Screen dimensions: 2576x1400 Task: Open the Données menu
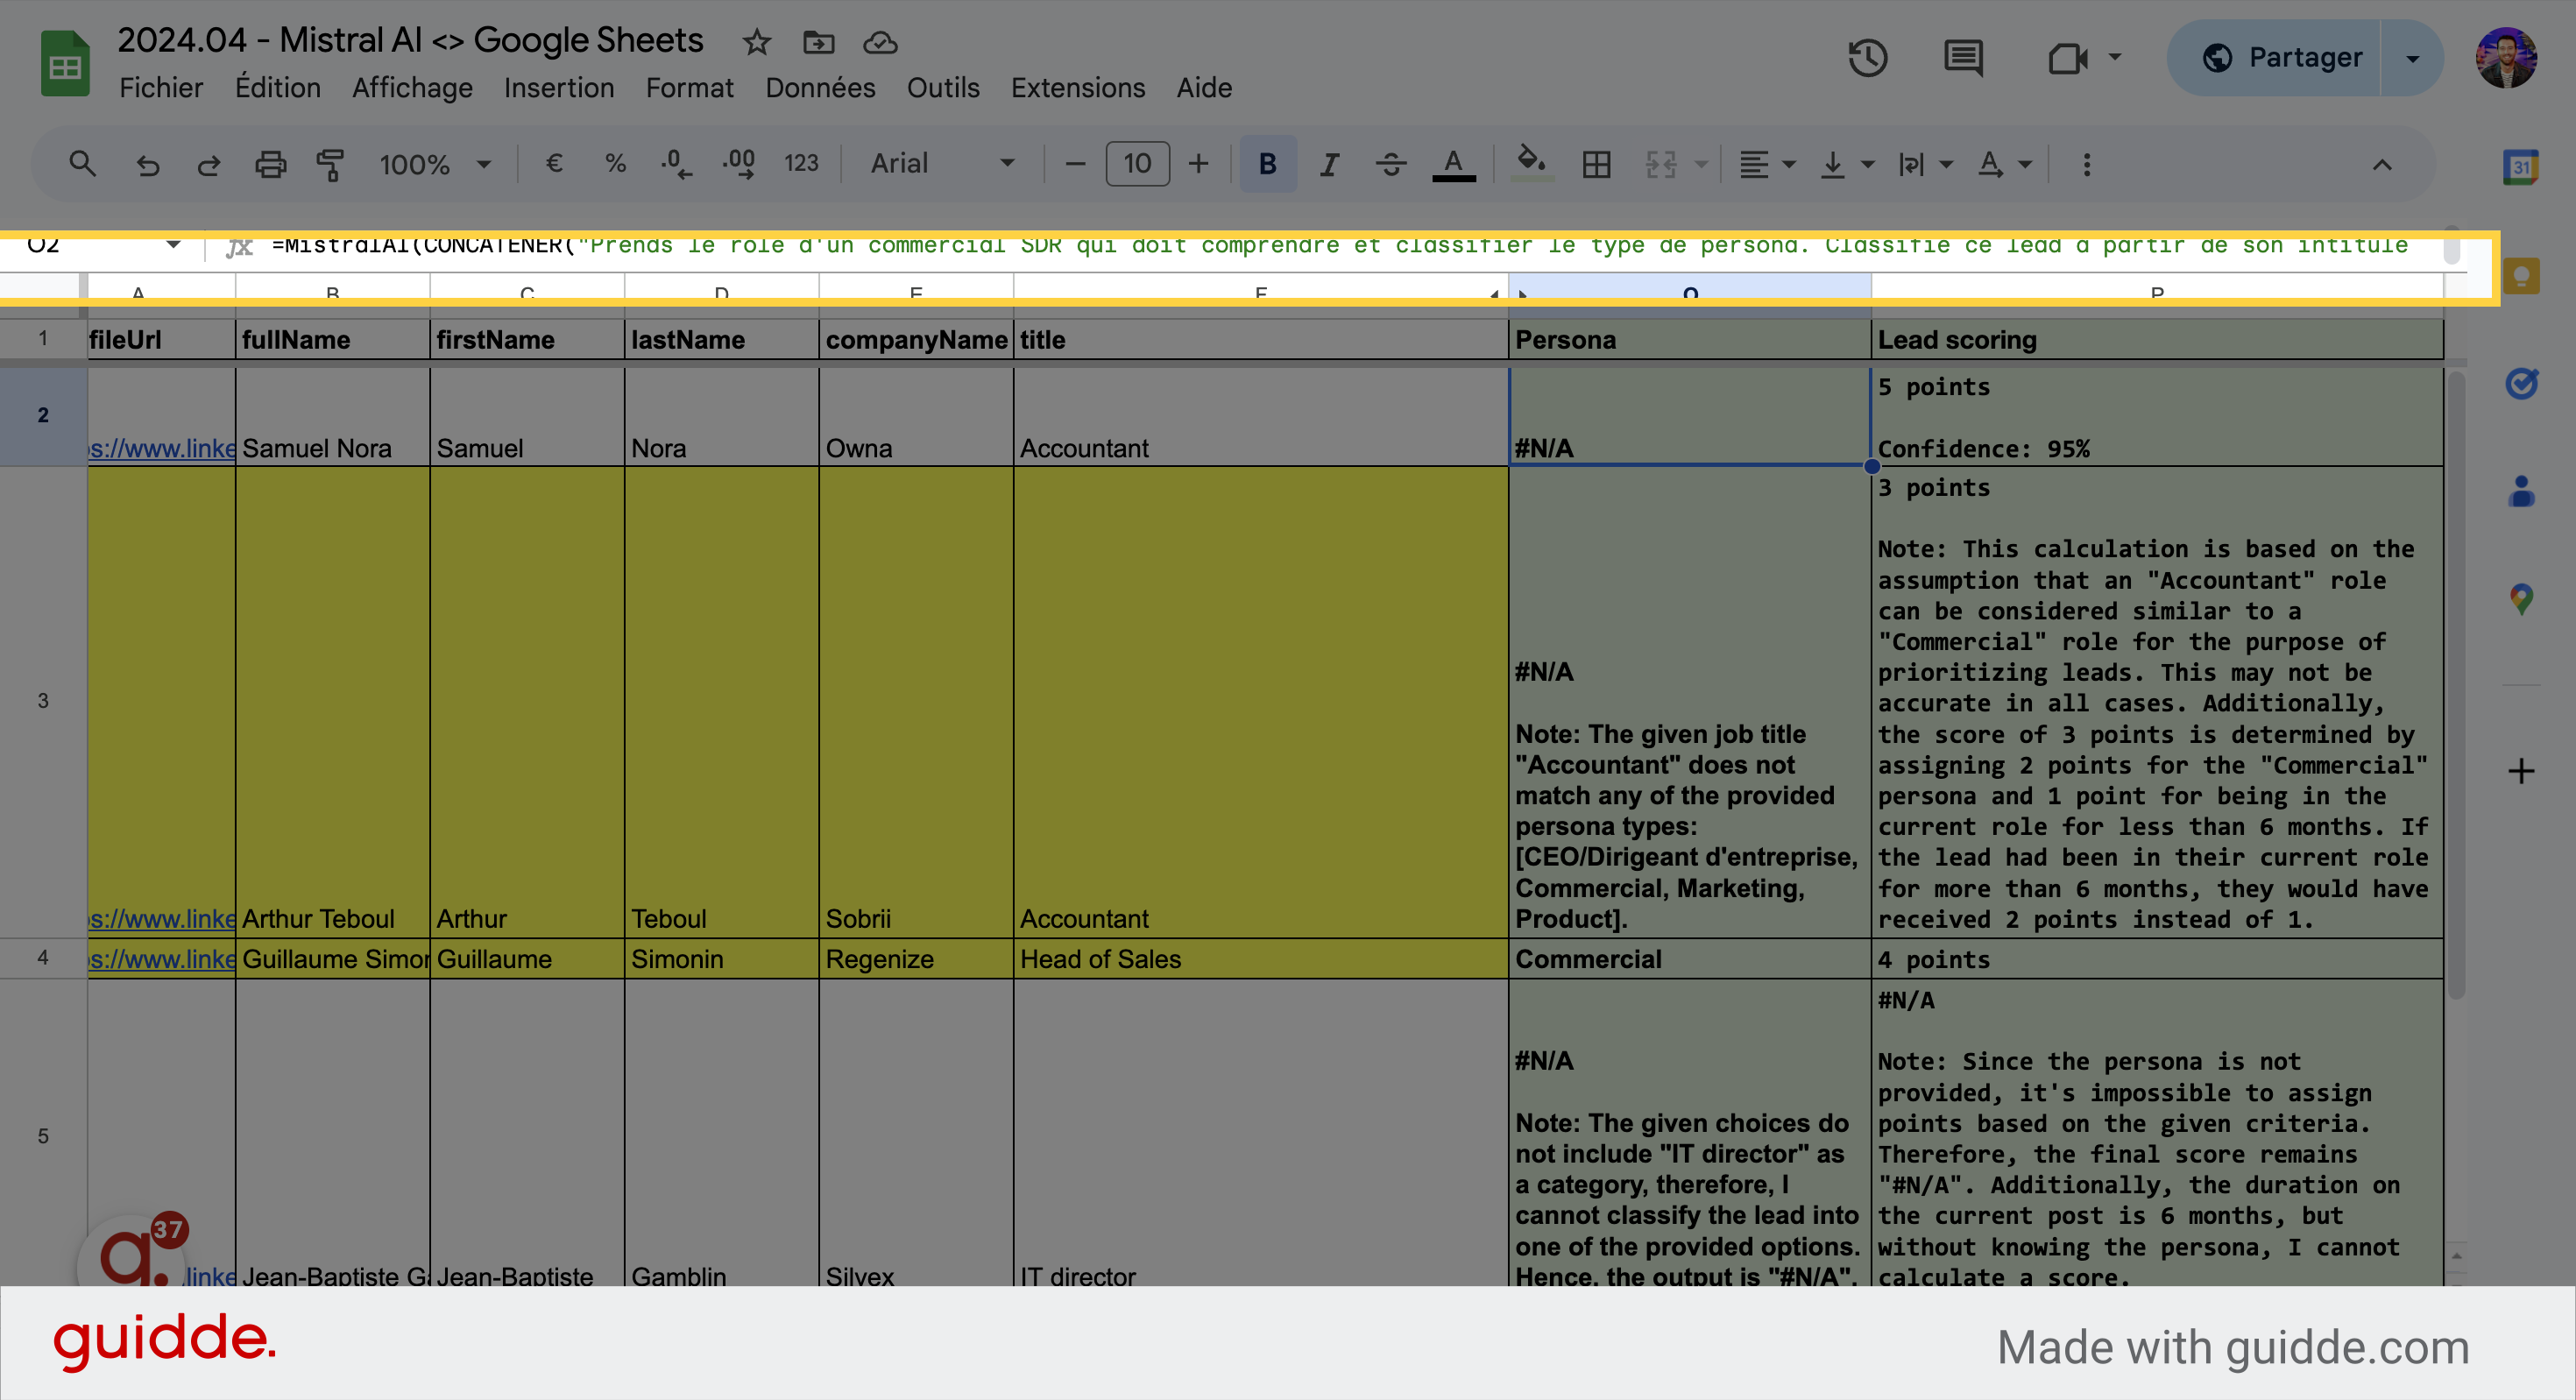point(820,88)
